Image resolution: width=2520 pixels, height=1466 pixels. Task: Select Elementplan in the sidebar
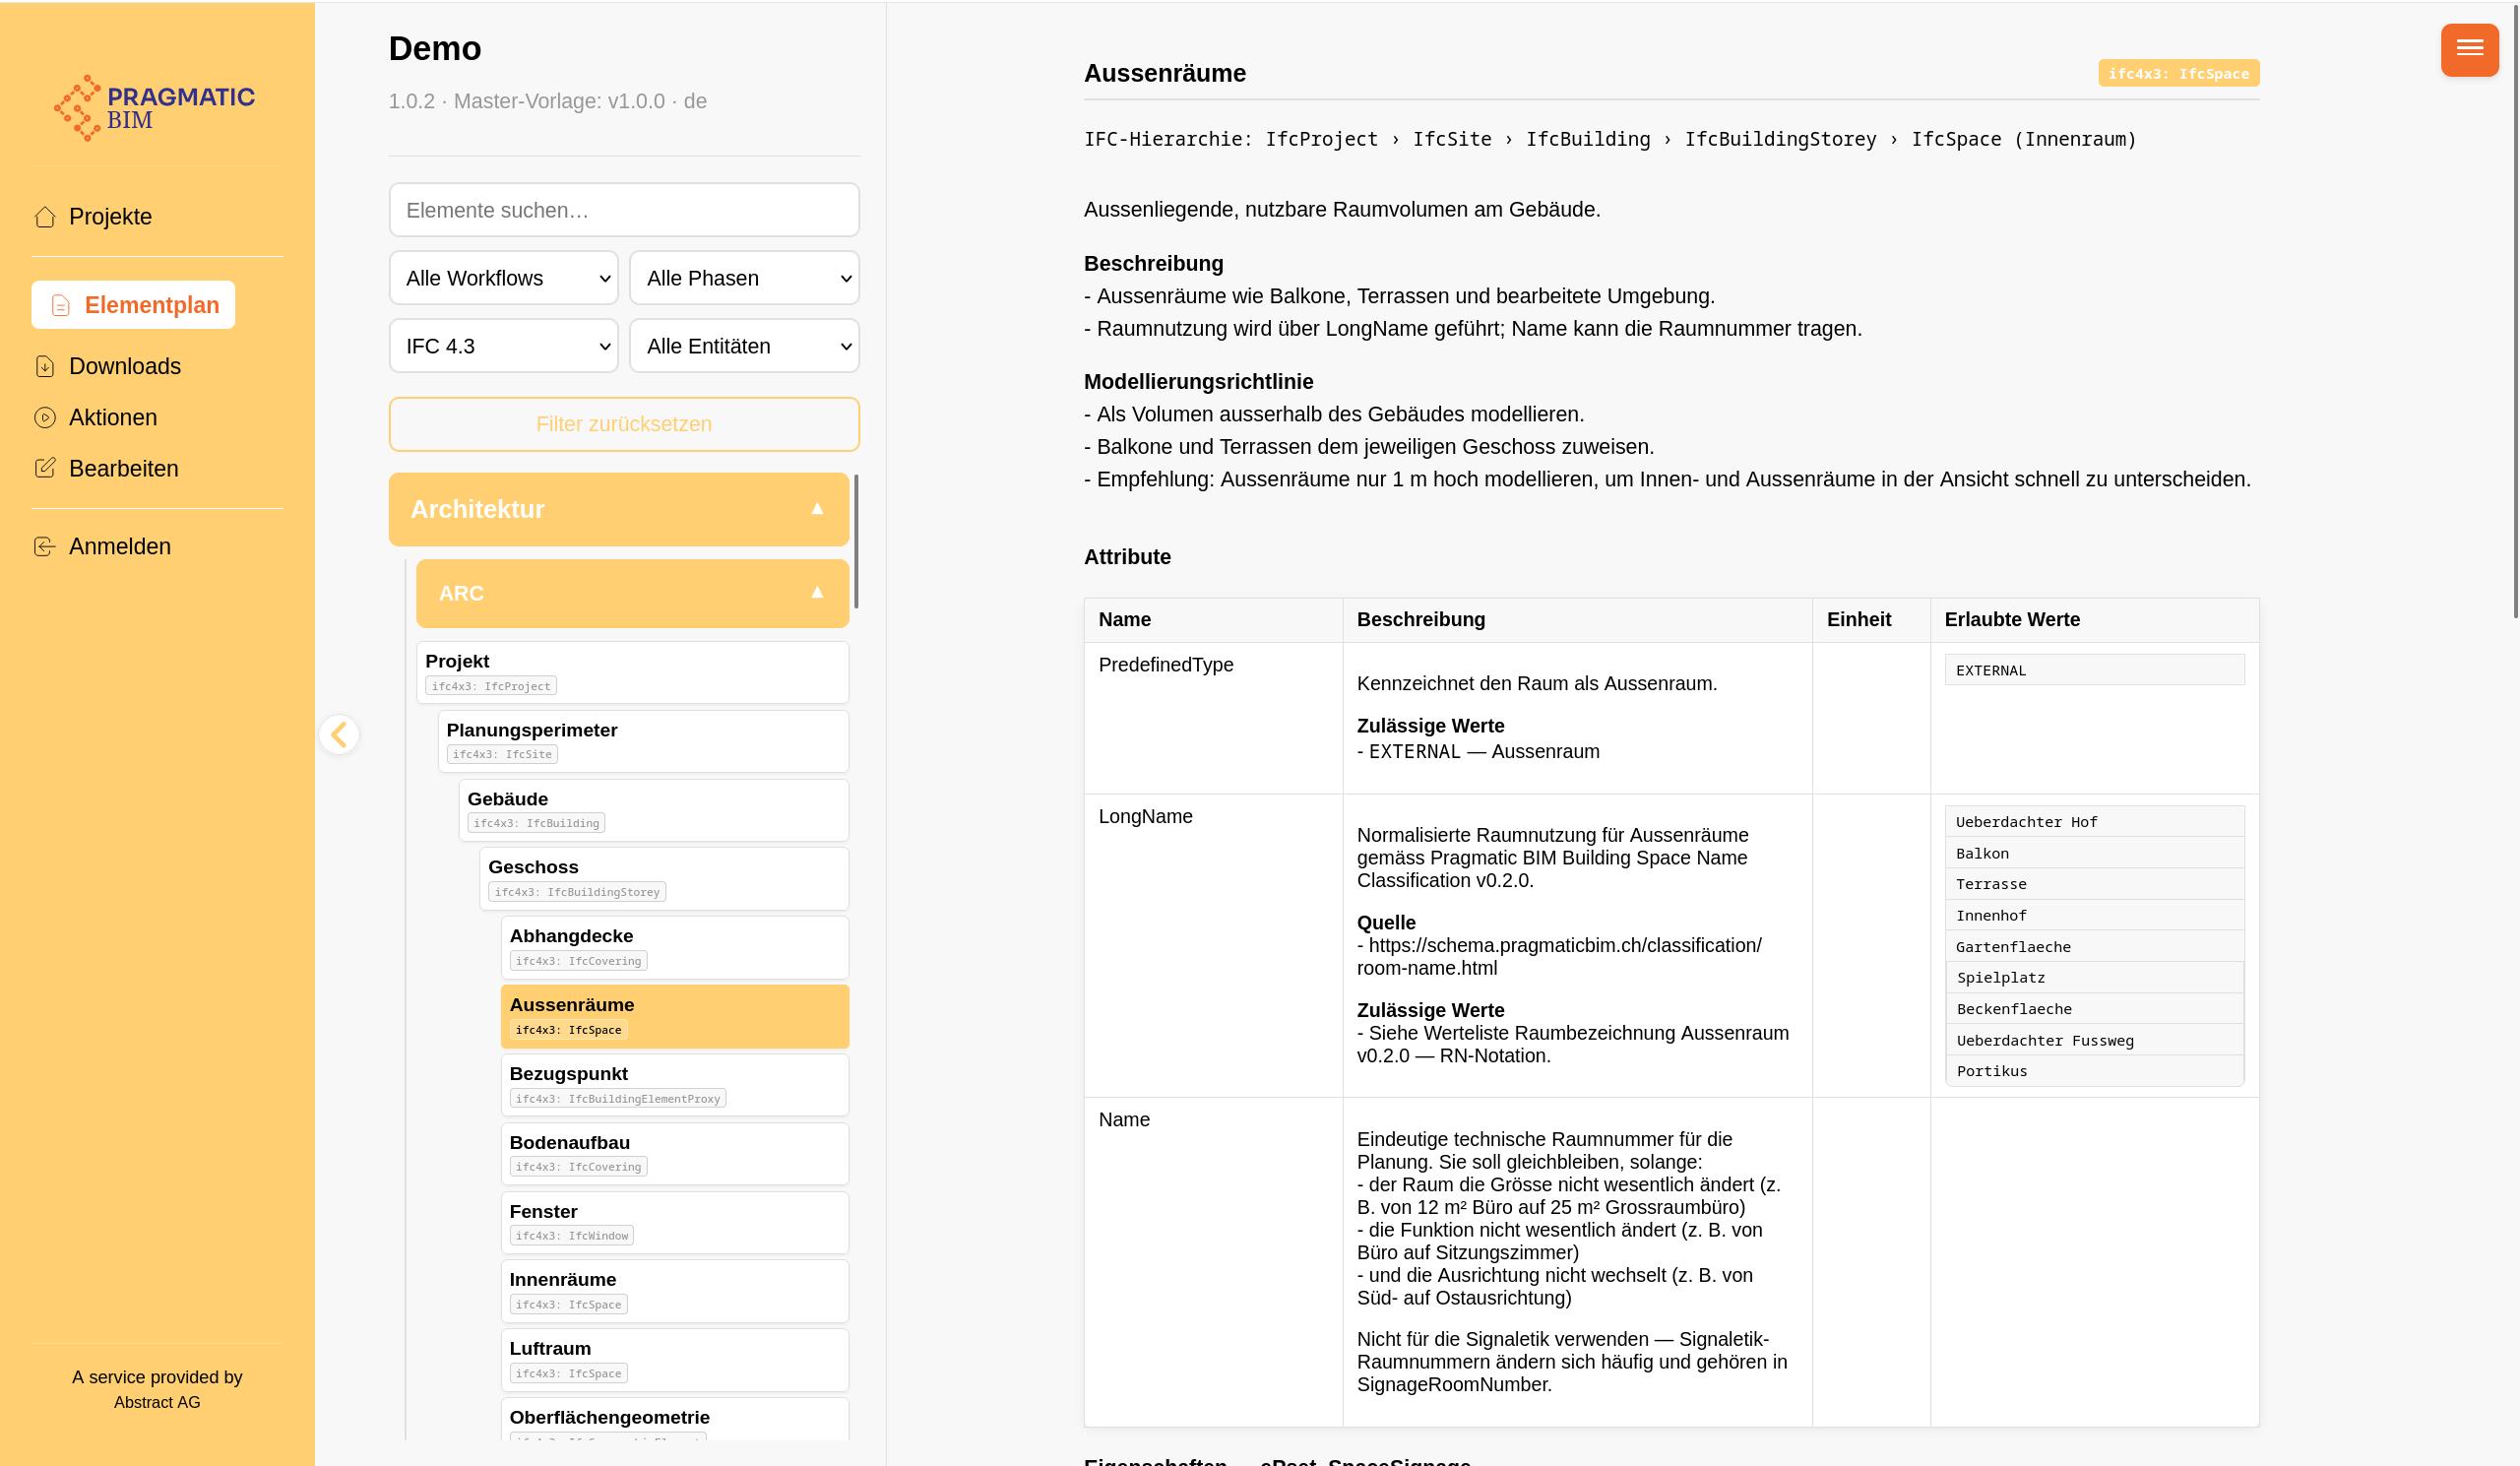click(x=133, y=305)
